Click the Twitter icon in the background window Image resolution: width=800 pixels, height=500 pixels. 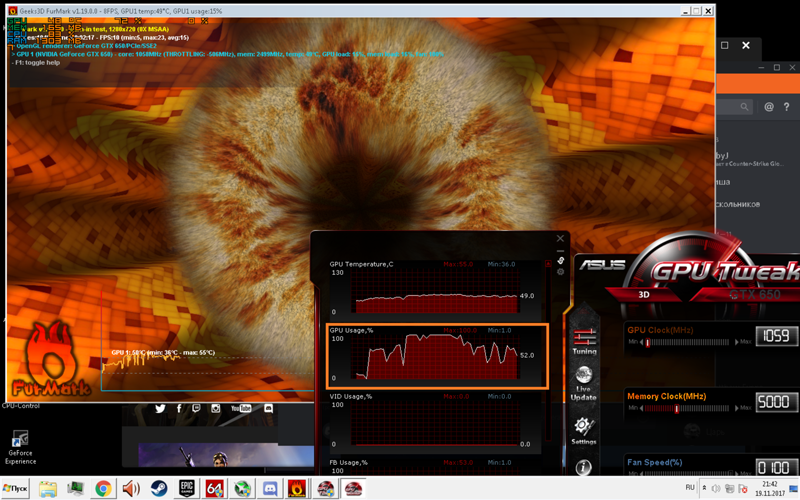(x=160, y=409)
